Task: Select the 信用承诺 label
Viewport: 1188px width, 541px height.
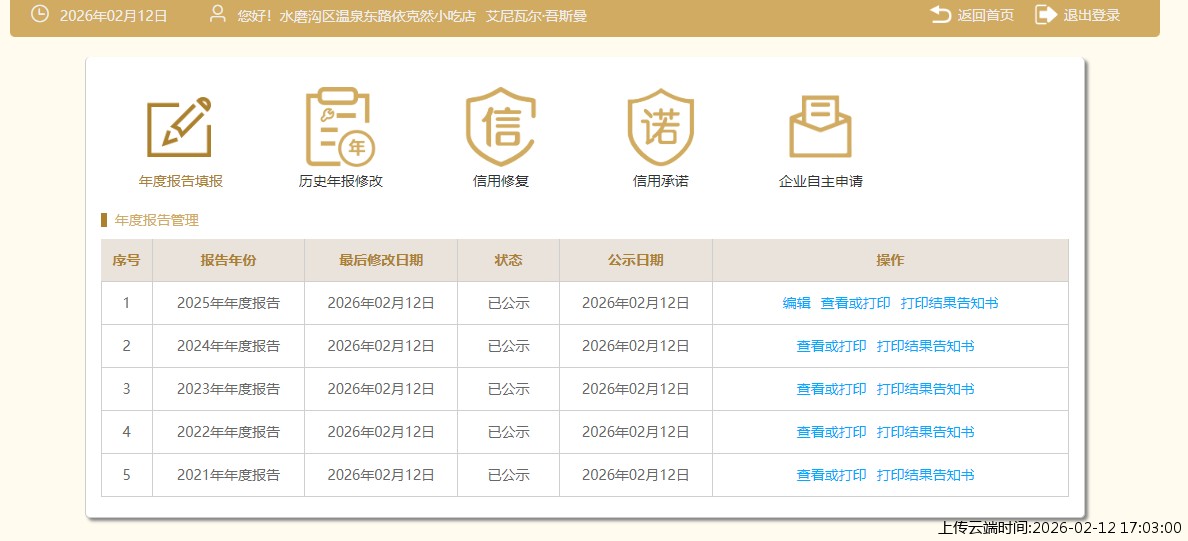Action: pyautogui.click(x=661, y=182)
